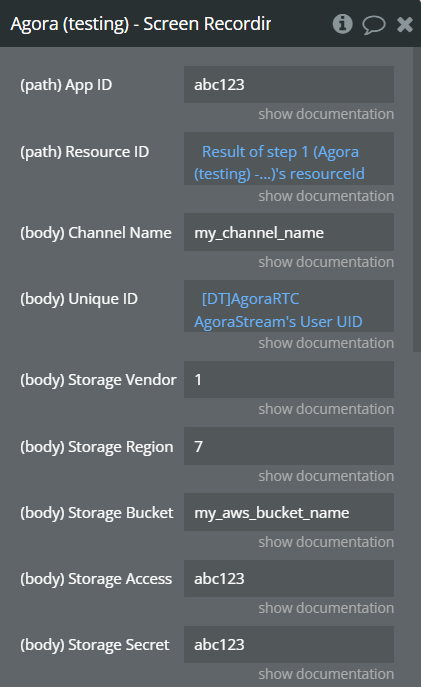Edit the Channel Name input field
The width and height of the screenshot is (421, 687).
pyautogui.click(x=289, y=232)
